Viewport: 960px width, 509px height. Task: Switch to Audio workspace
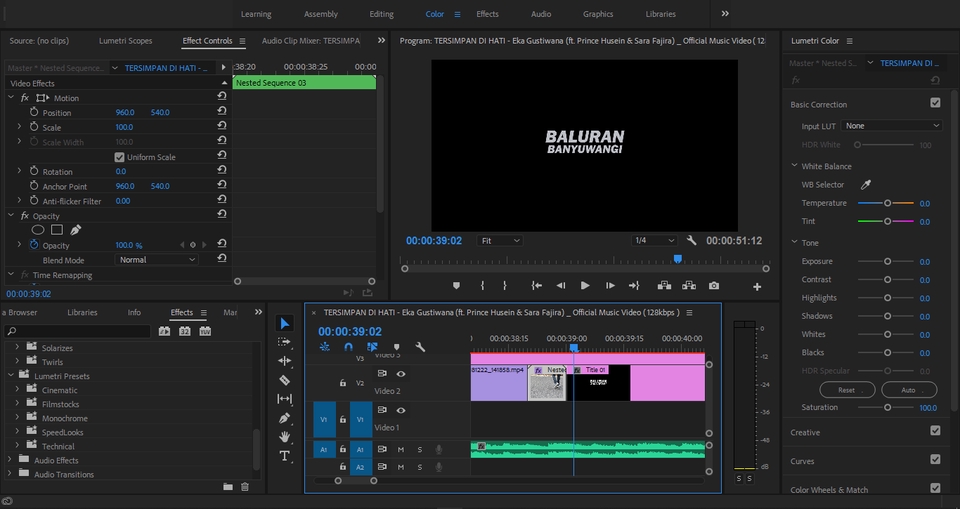pos(541,14)
